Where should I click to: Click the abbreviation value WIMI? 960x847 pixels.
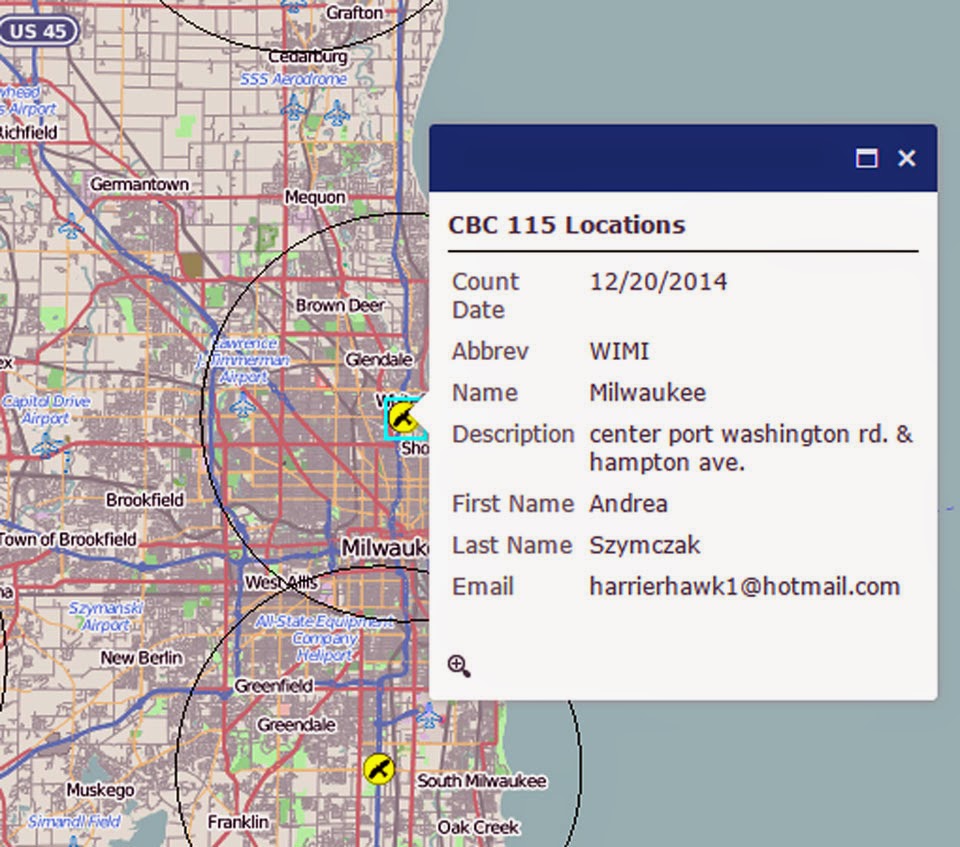pos(619,352)
